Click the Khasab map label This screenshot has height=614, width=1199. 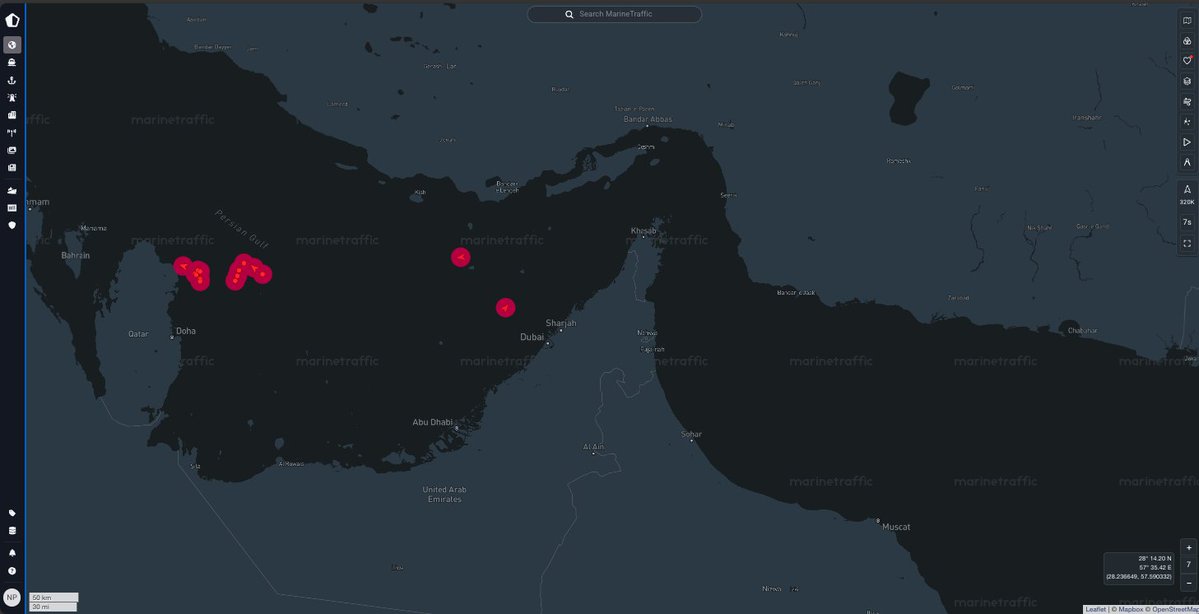pos(643,231)
